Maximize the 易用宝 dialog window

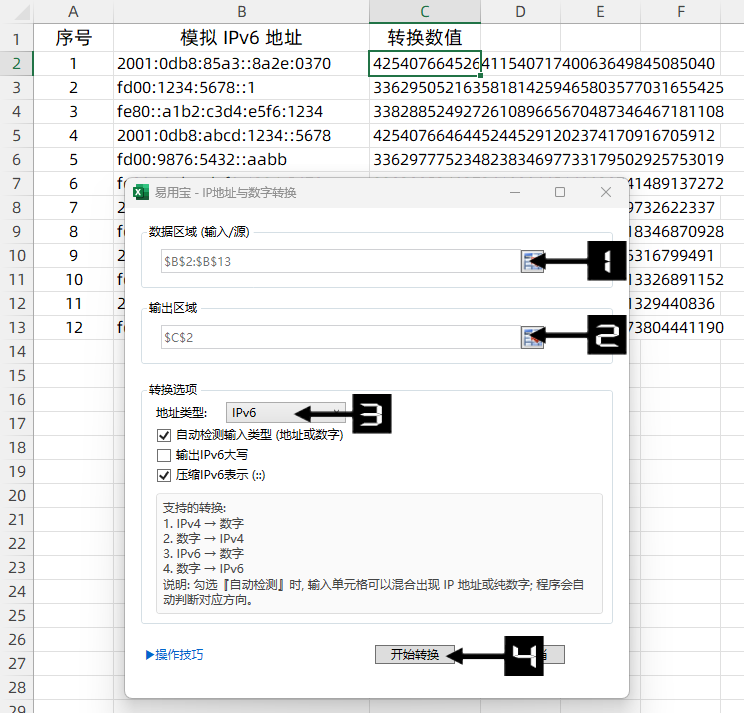pyautogui.click(x=560, y=192)
